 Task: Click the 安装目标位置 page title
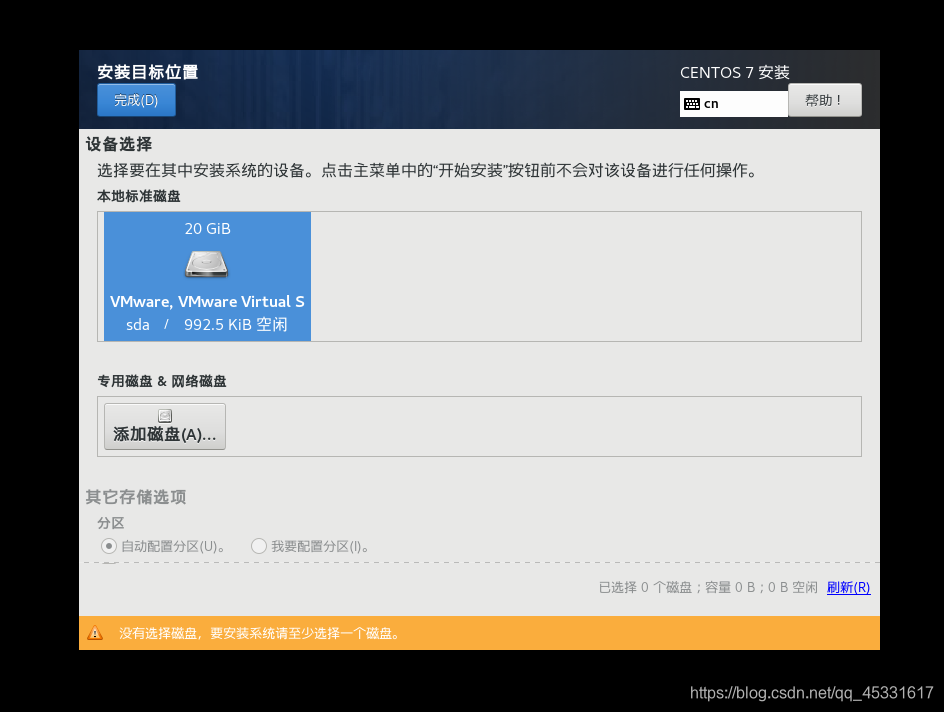[148, 72]
